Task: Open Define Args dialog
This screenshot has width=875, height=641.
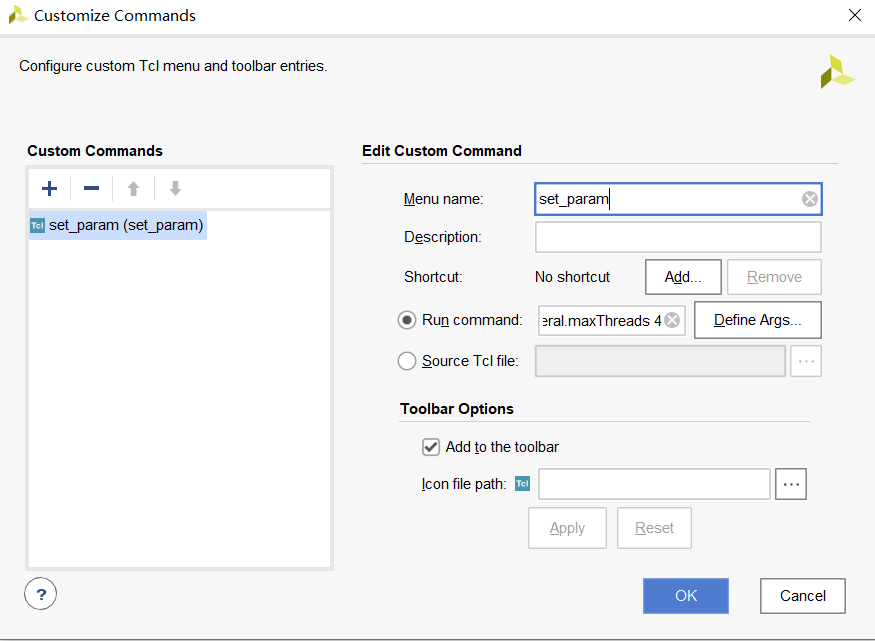Action: point(757,320)
